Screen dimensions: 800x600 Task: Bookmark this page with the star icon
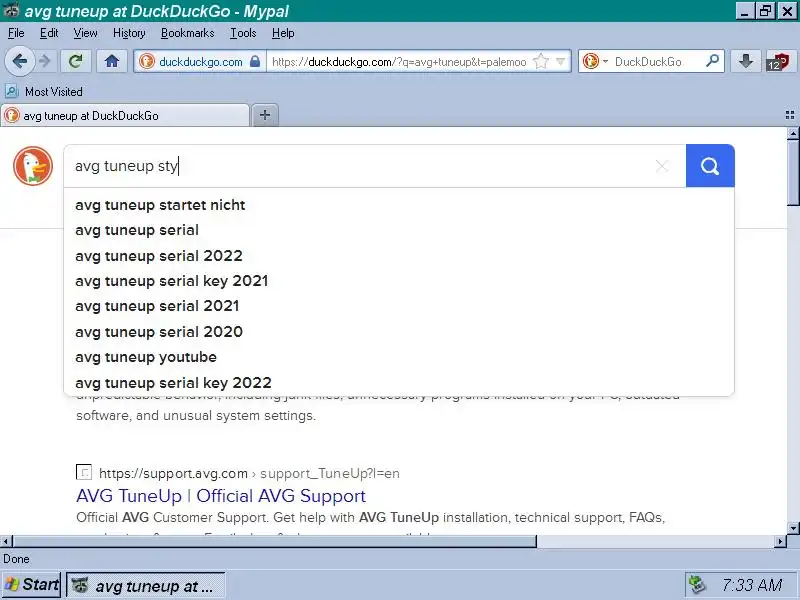pyautogui.click(x=540, y=62)
